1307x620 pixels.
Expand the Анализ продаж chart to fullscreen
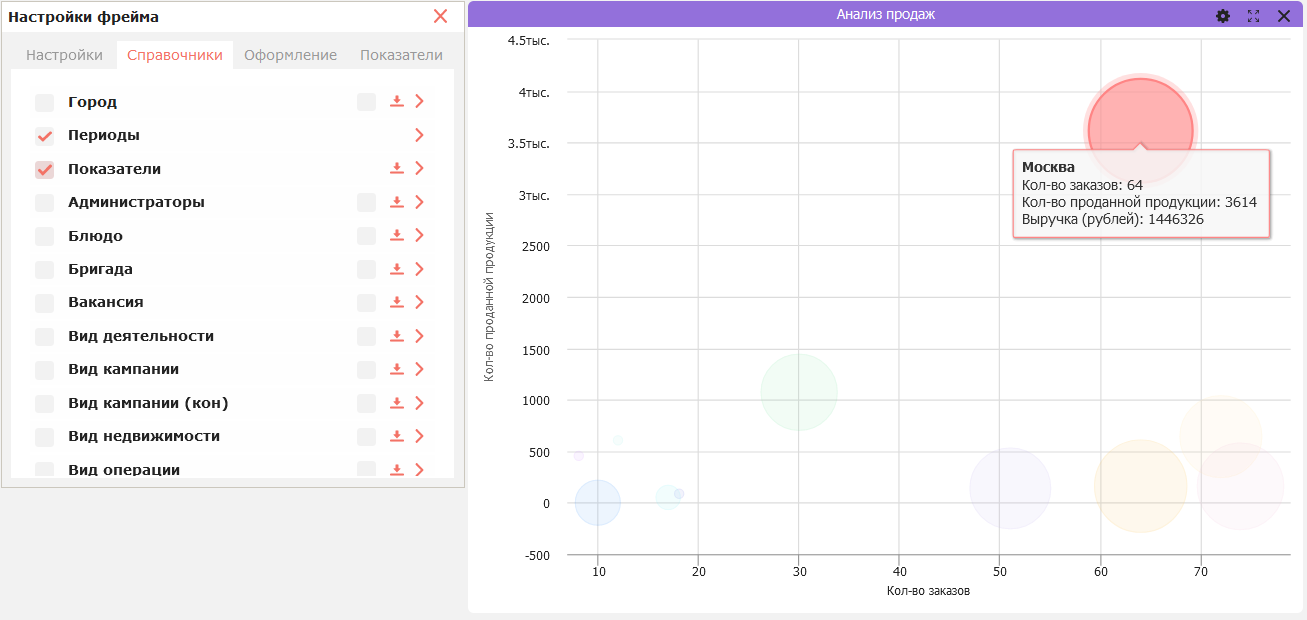pos(1253,16)
